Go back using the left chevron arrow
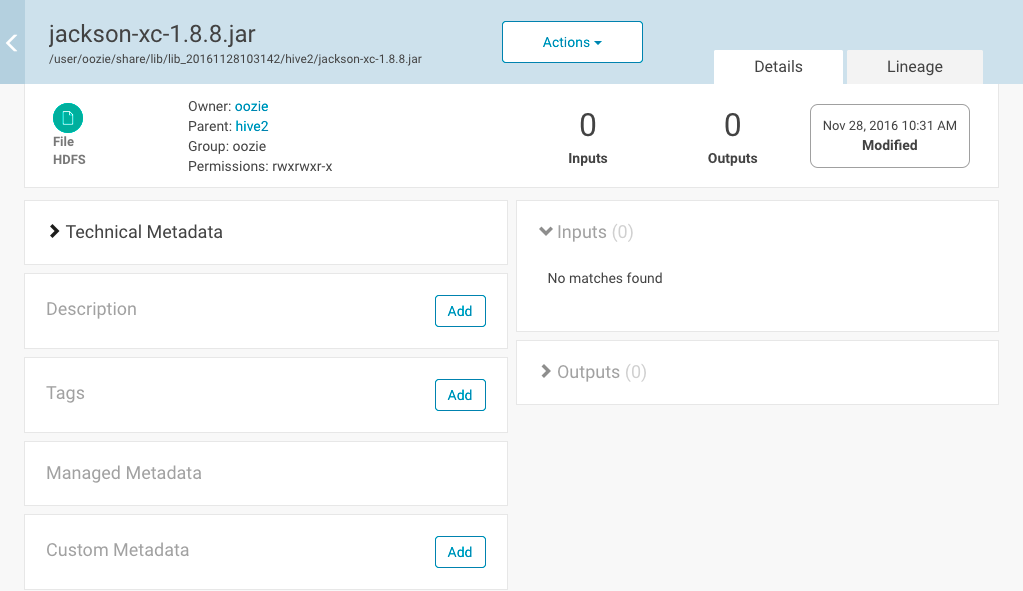The height and width of the screenshot is (591, 1023). pyautogui.click(x=12, y=43)
